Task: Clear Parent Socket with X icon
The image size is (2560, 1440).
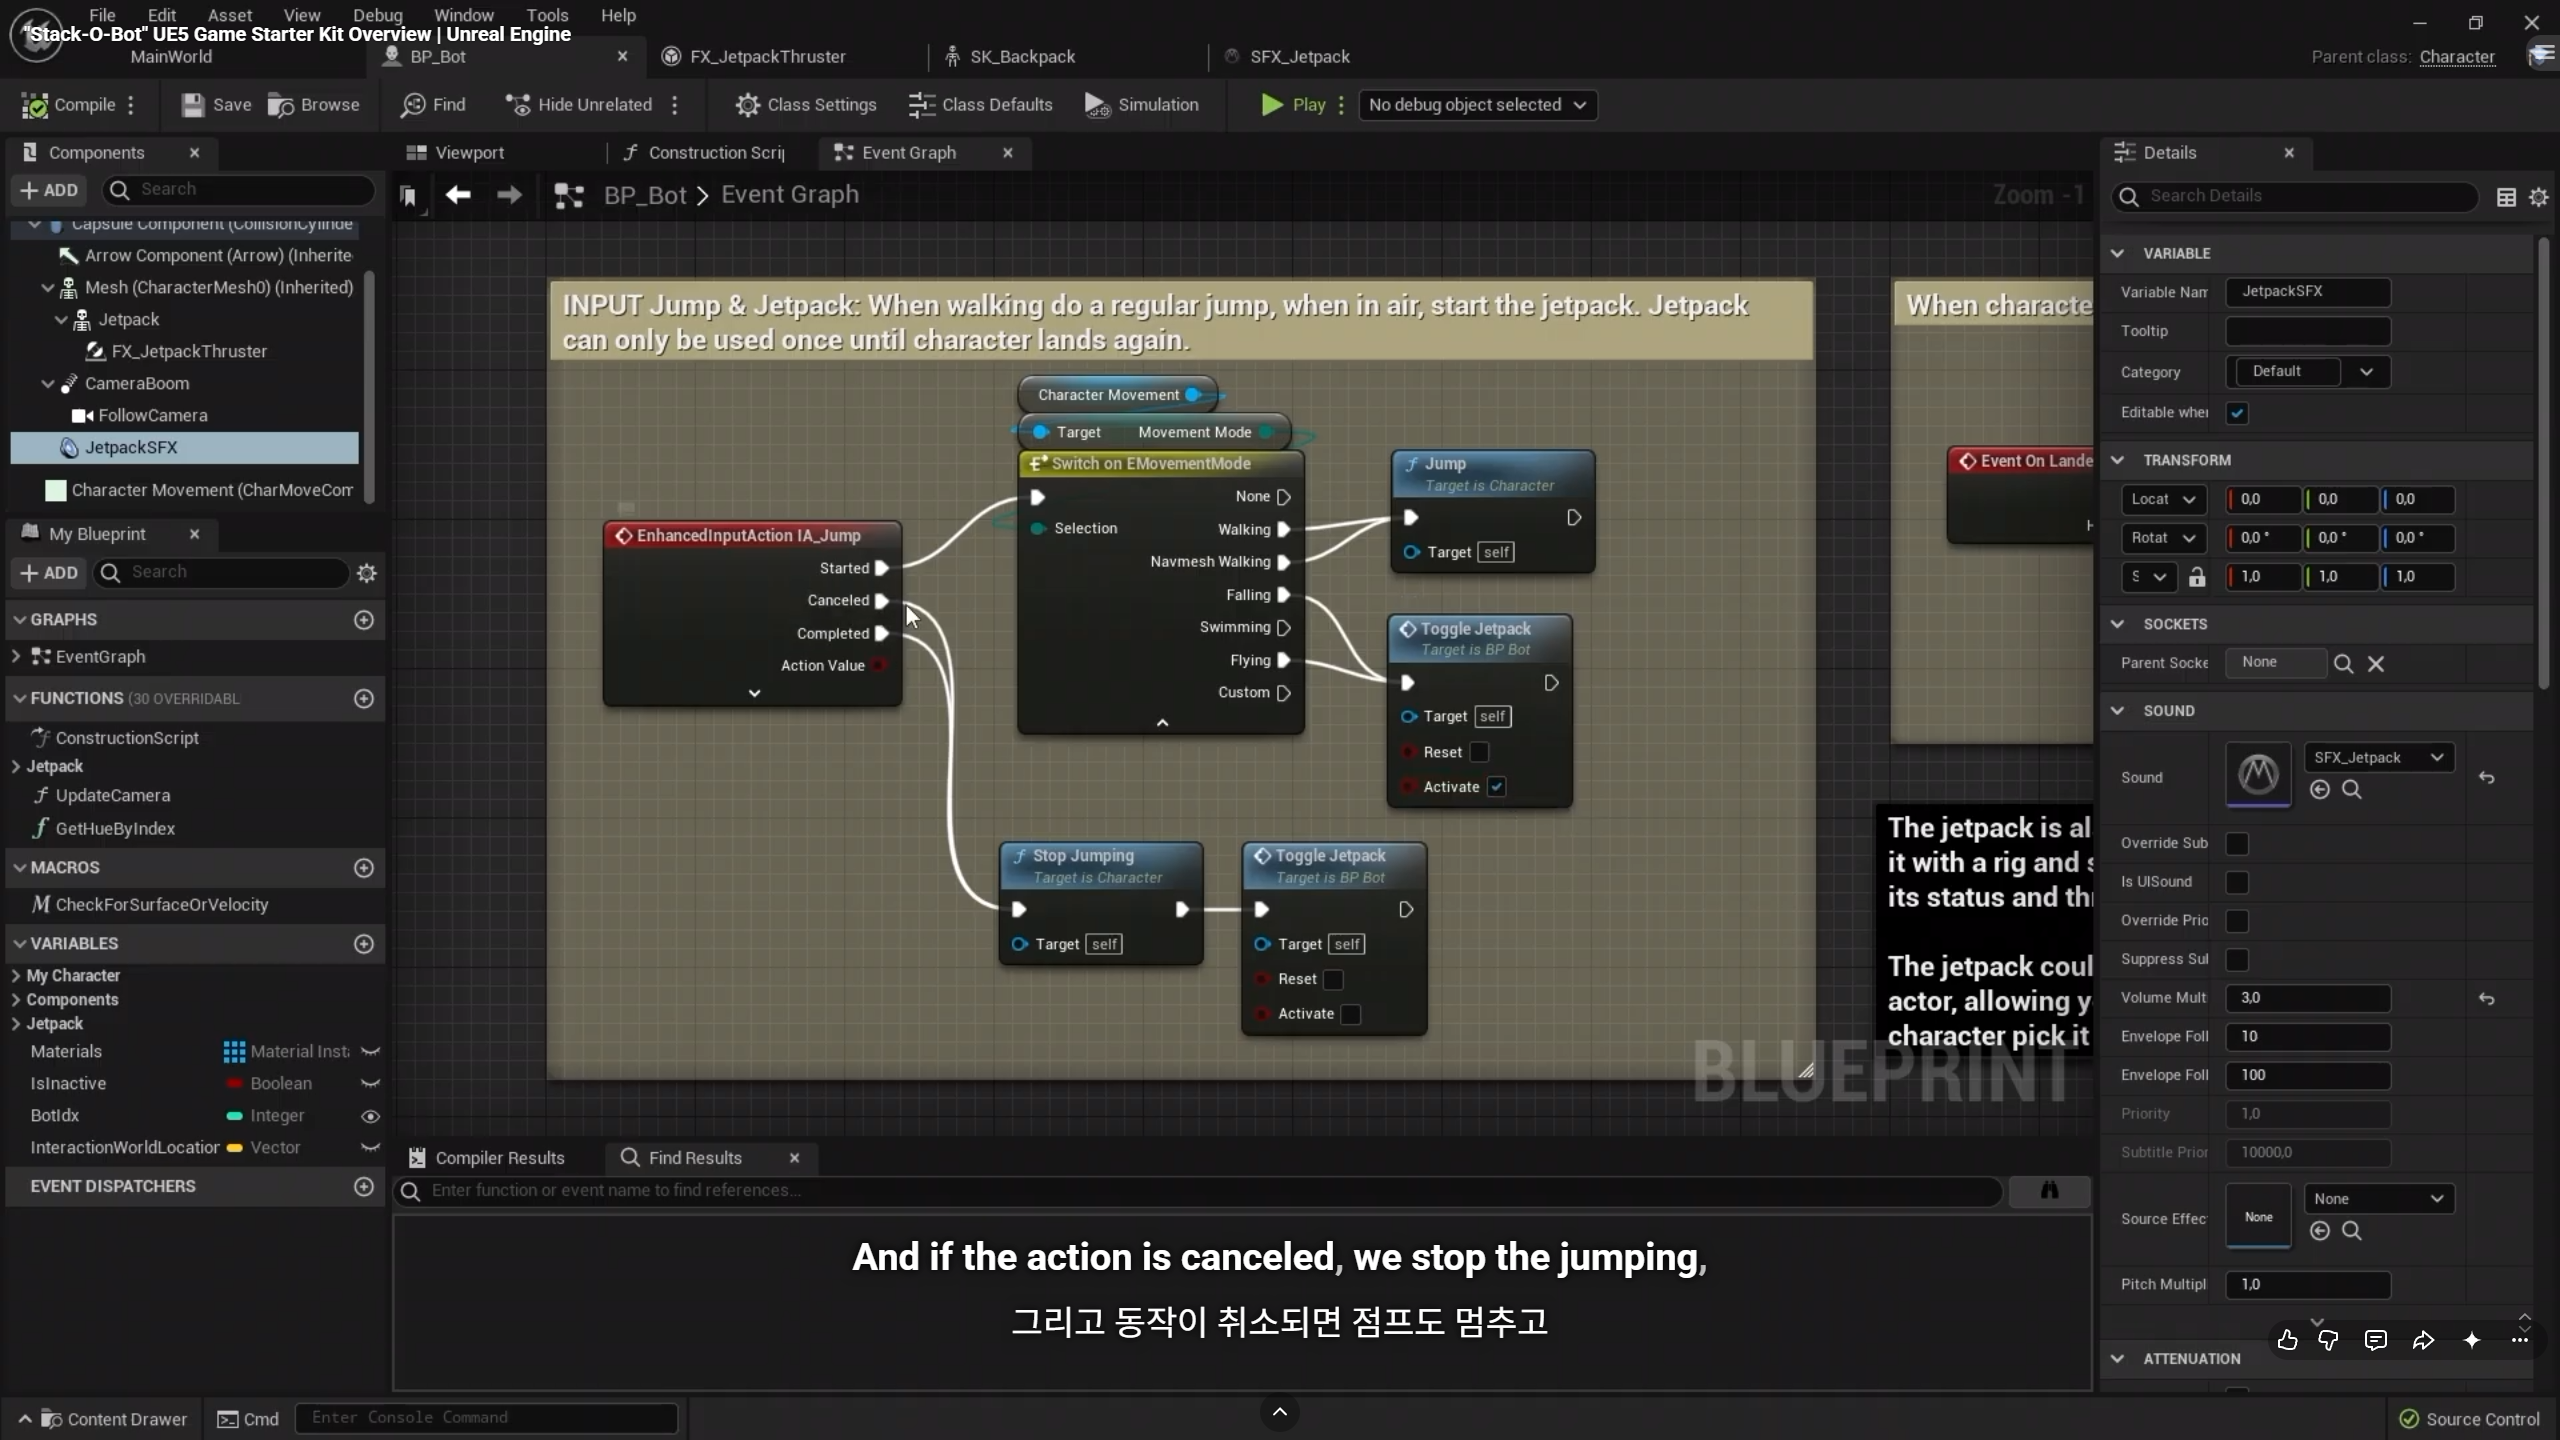Action: tap(2376, 664)
